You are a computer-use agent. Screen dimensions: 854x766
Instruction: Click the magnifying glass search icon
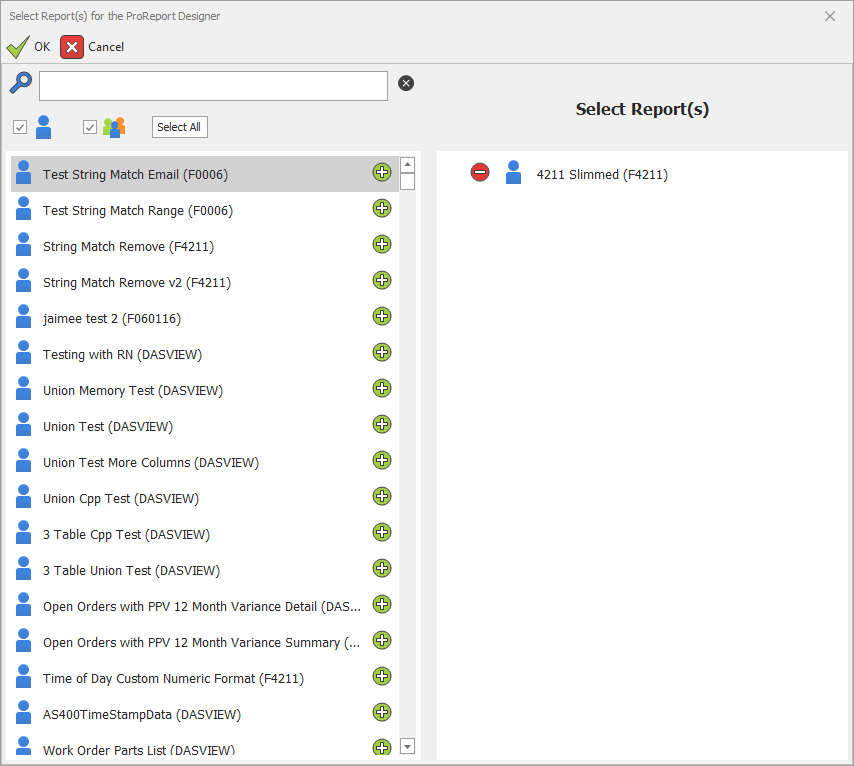[21, 83]
